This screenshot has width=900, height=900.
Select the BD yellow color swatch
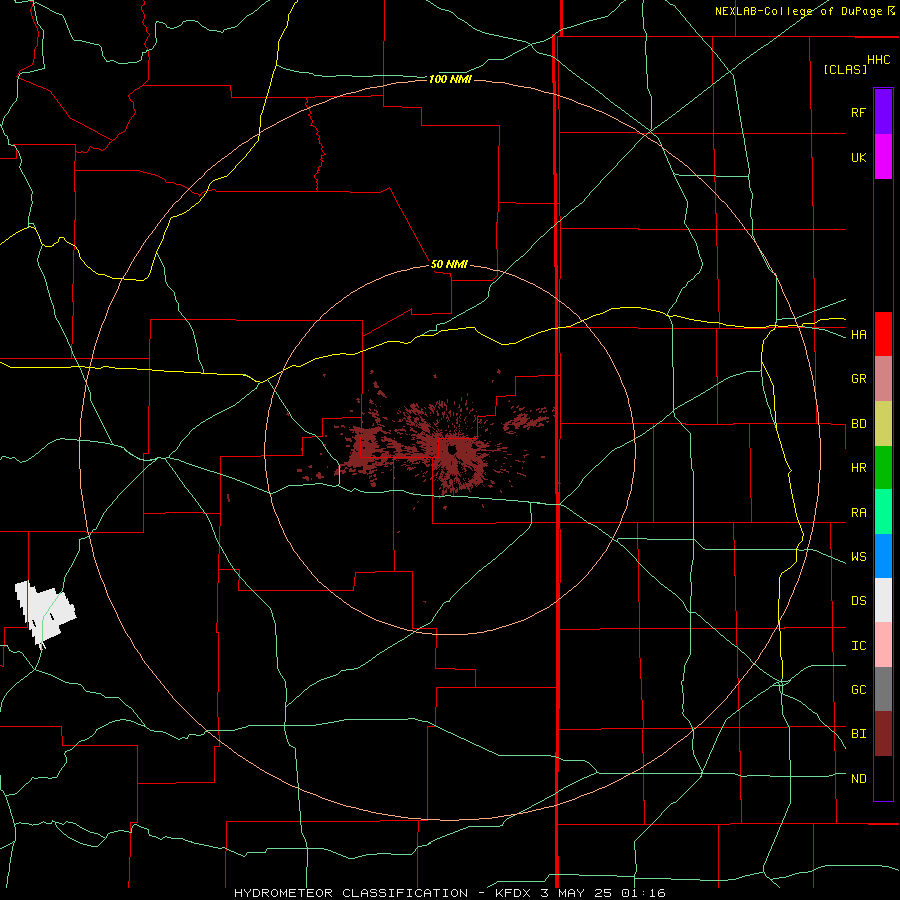click(x=883, y=424)
